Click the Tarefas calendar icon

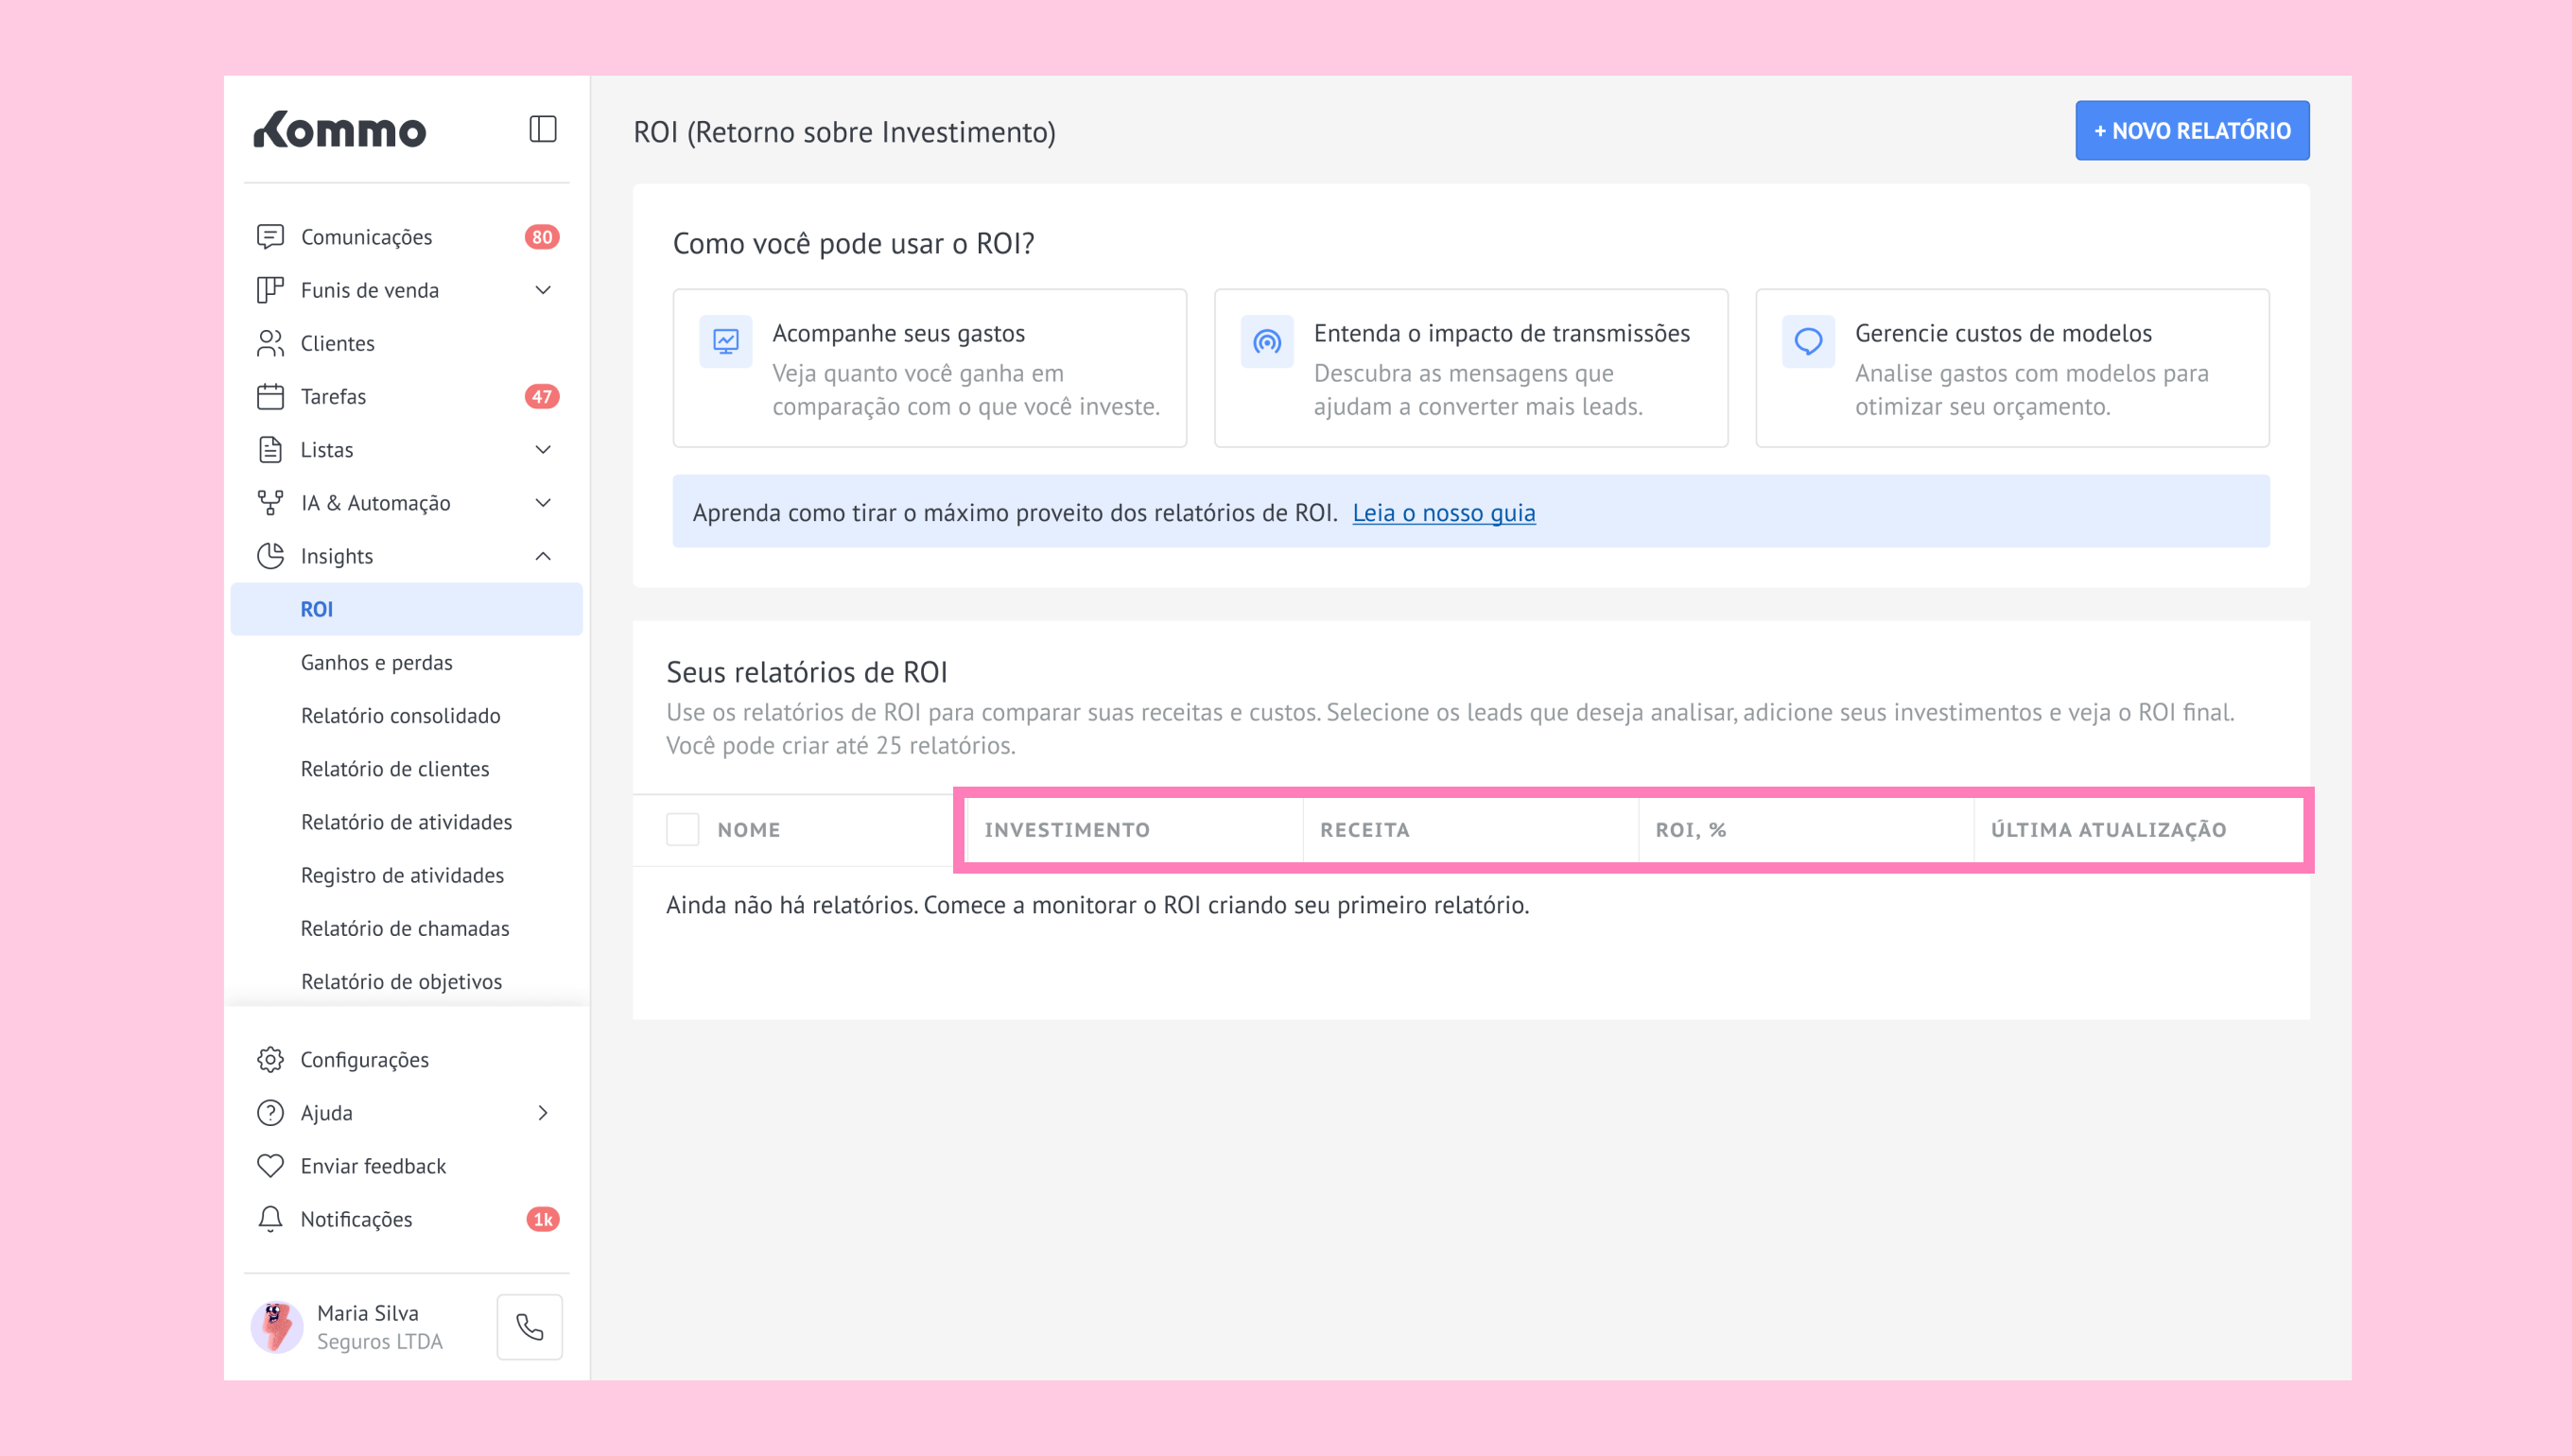click(x=270, y=396)
